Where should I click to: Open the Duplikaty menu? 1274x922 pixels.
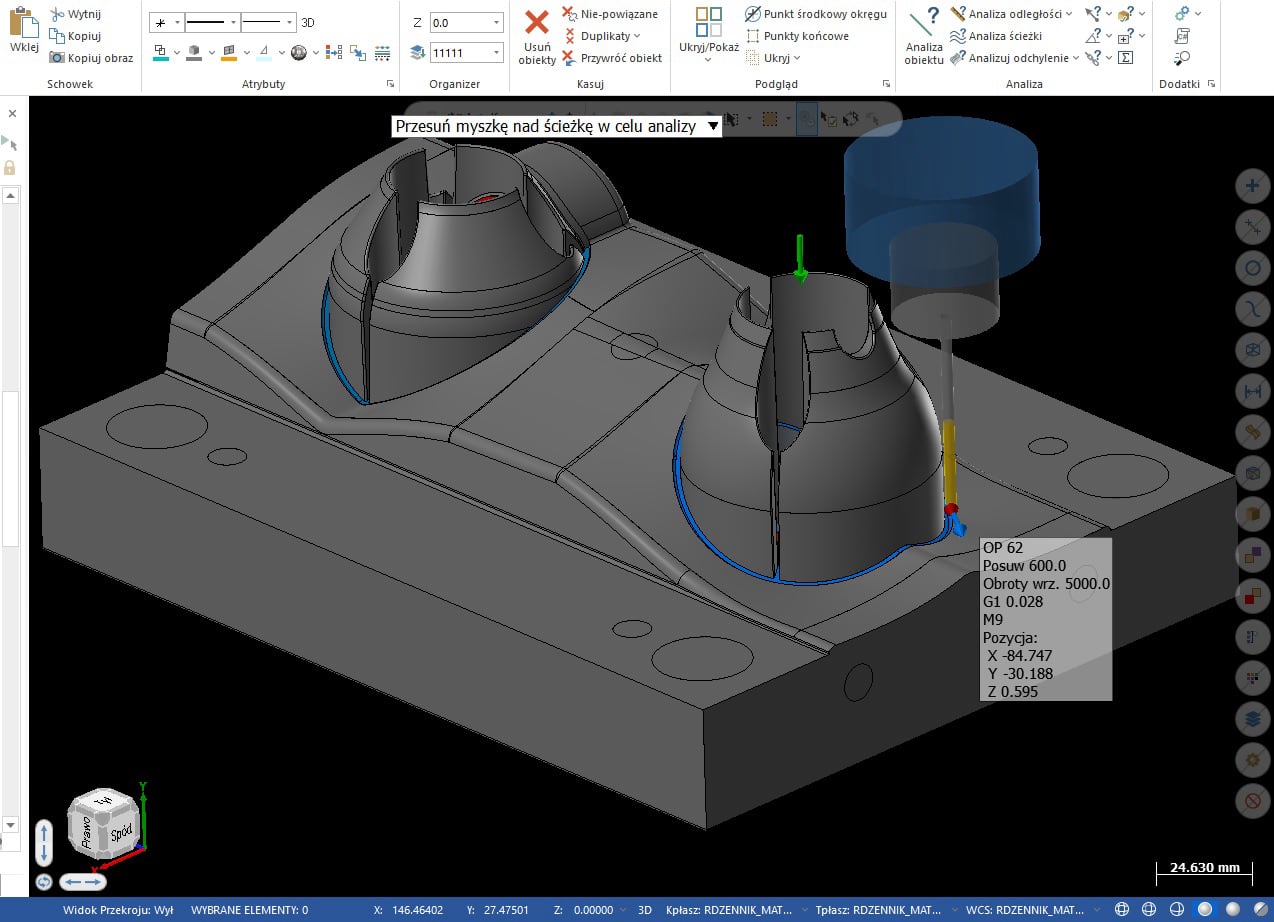tap(637, 36)
